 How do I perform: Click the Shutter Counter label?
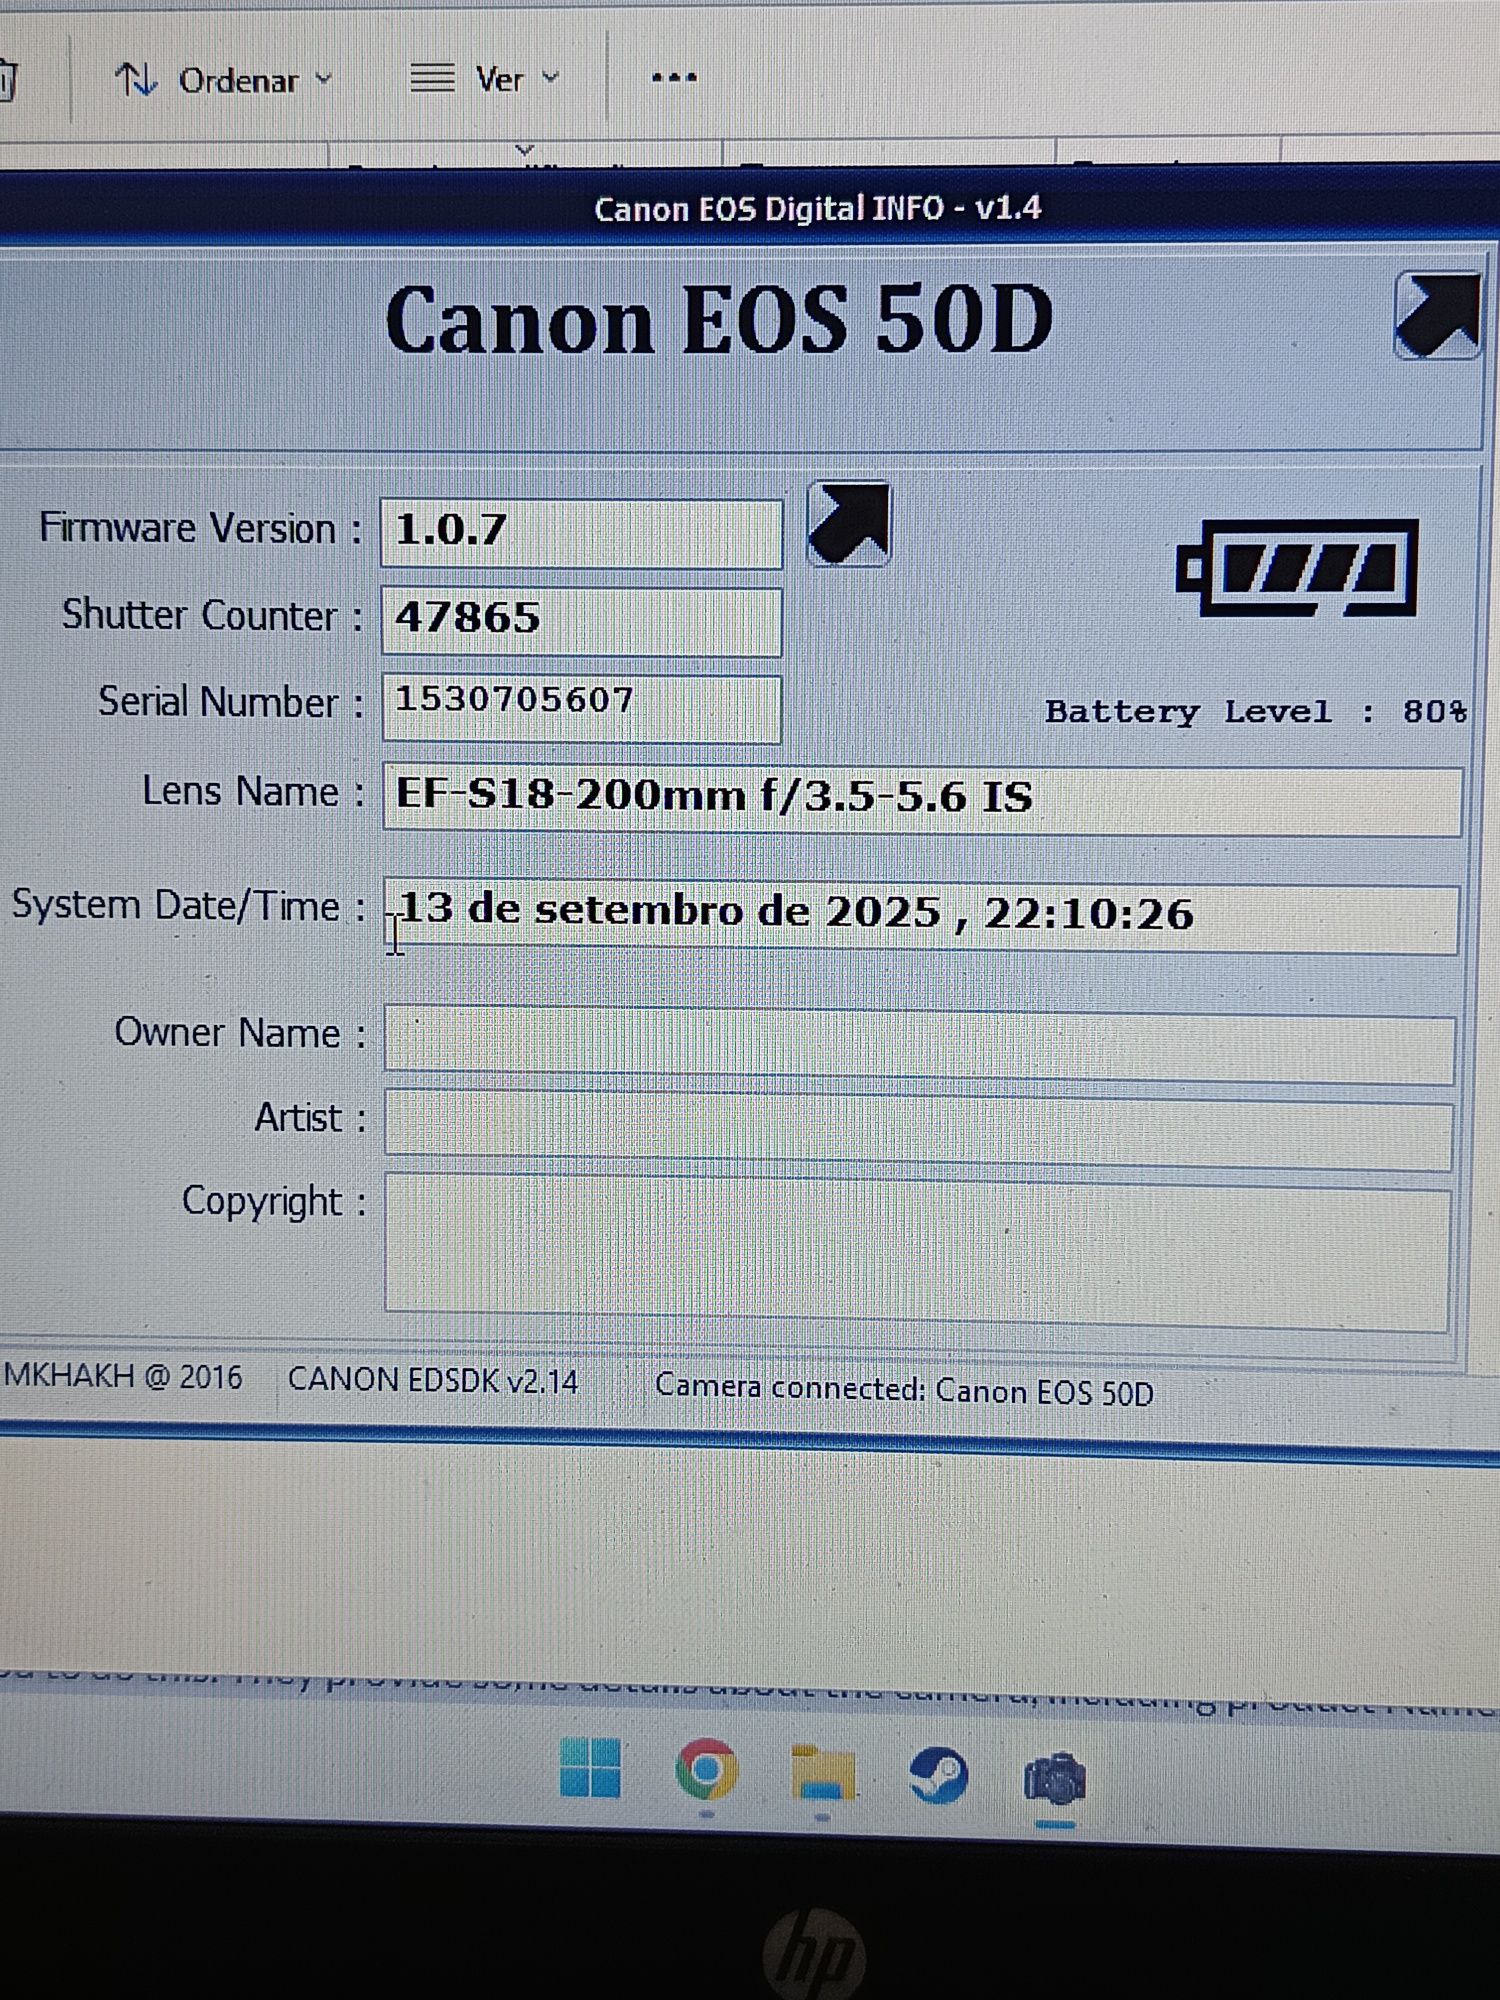tap(212, 615)
